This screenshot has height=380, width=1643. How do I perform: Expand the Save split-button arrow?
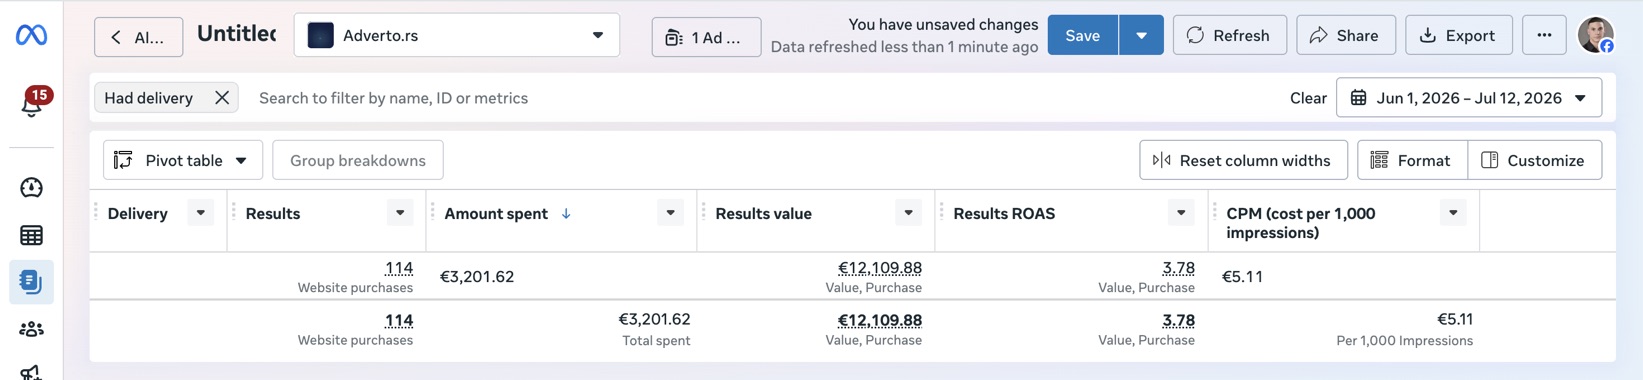(x=1141, y=35)
